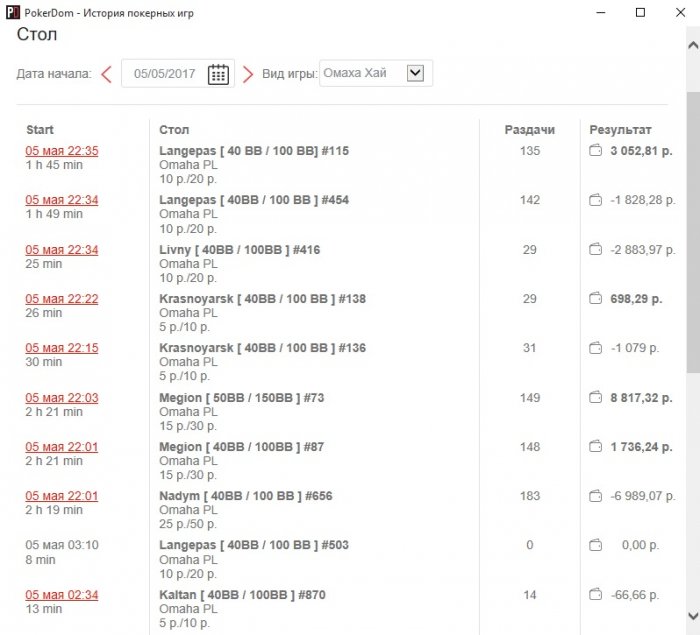Open session link 05 мая 22:35

tap(62, 151)
